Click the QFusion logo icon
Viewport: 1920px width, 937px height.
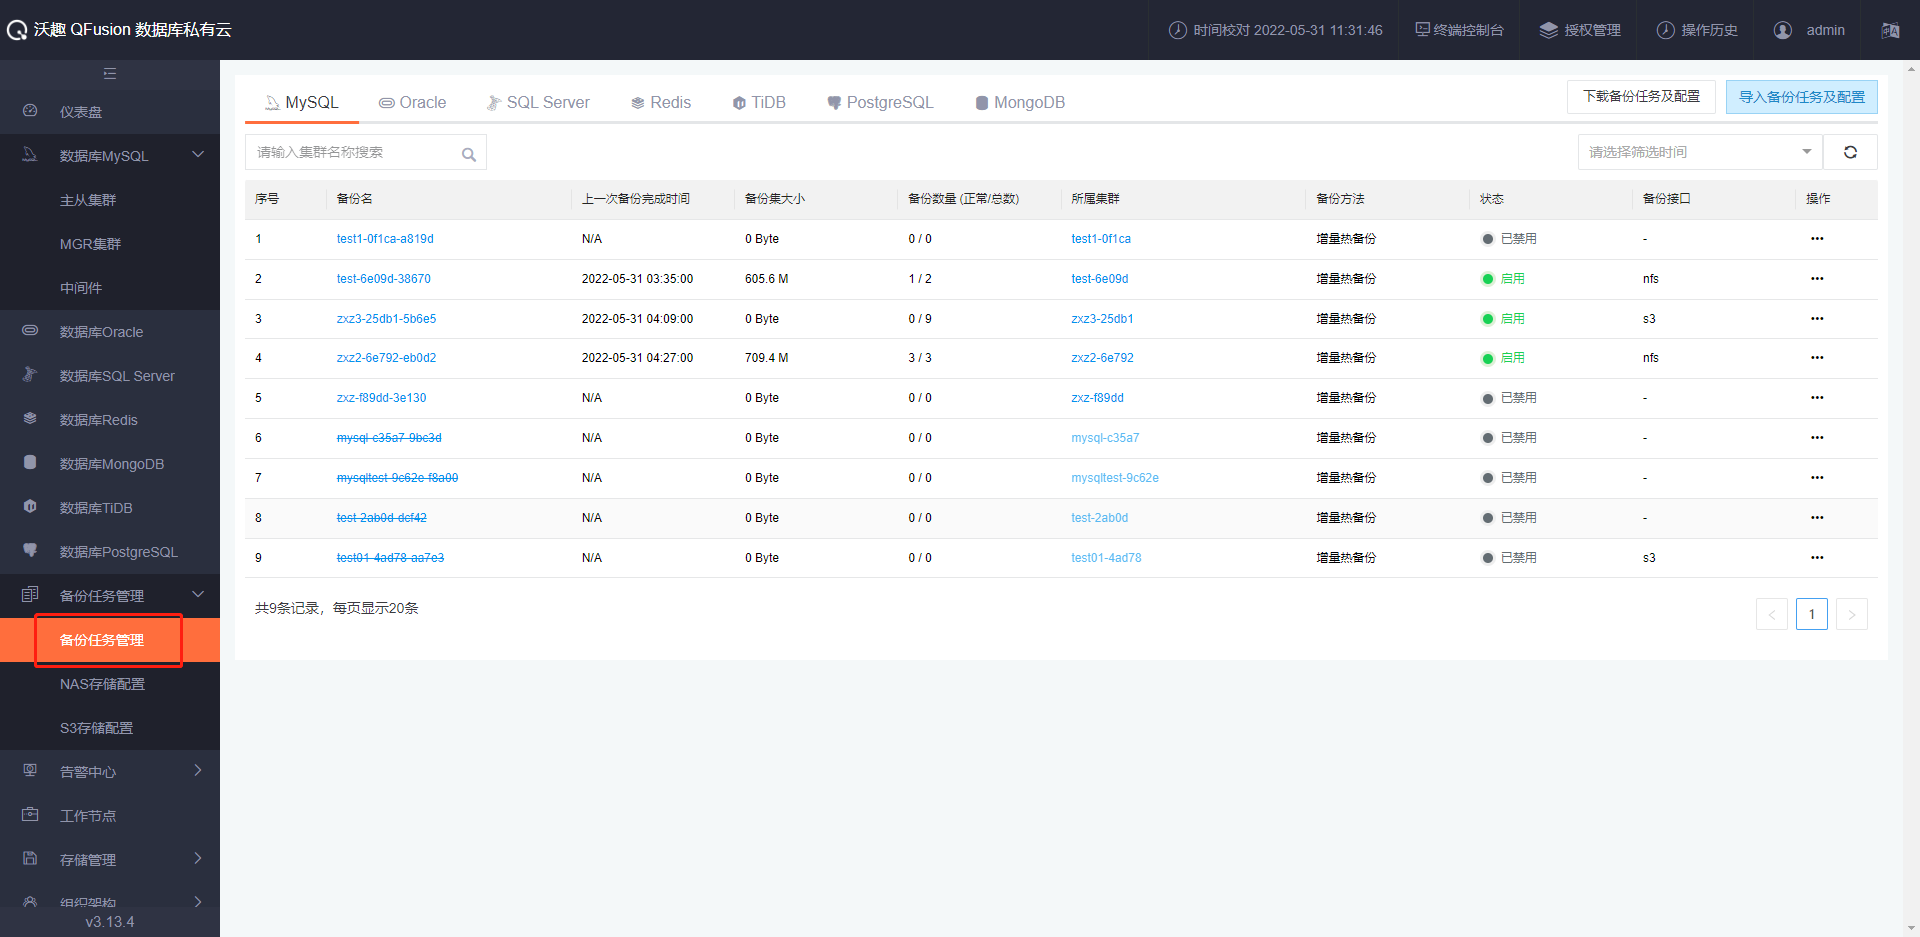point(17,30)
